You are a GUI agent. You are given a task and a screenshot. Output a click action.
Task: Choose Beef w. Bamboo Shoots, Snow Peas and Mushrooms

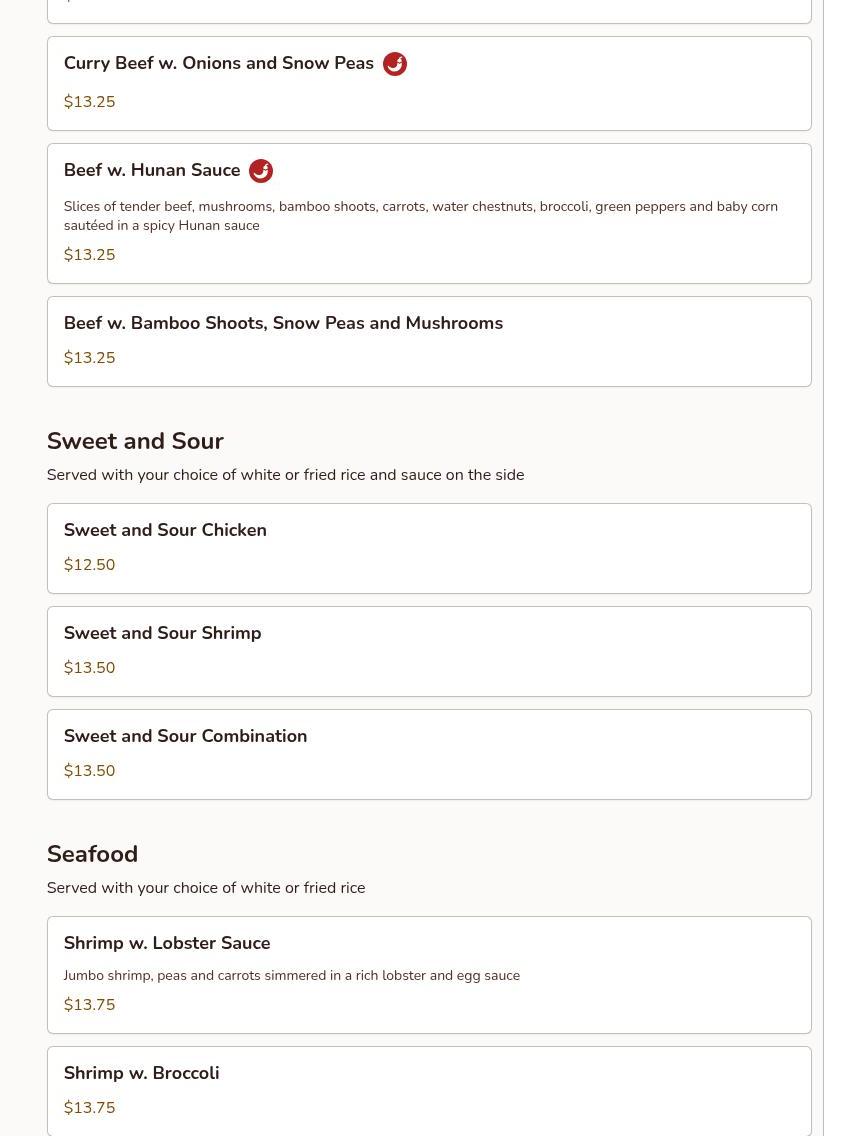pos(283,324)
